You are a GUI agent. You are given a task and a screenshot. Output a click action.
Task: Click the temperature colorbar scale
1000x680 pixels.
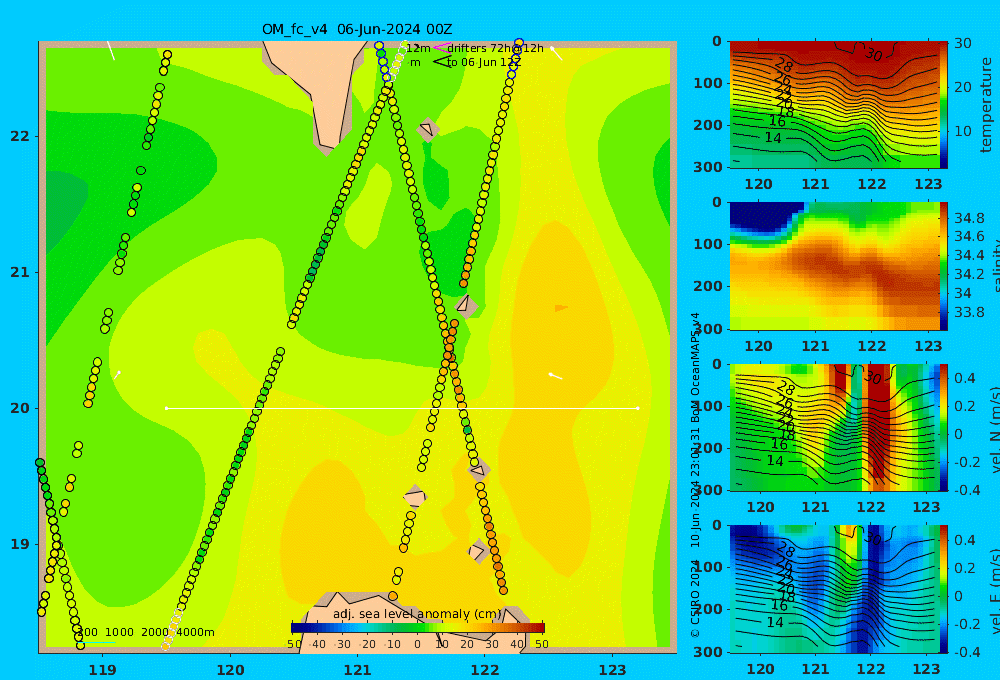click(944, 105)
